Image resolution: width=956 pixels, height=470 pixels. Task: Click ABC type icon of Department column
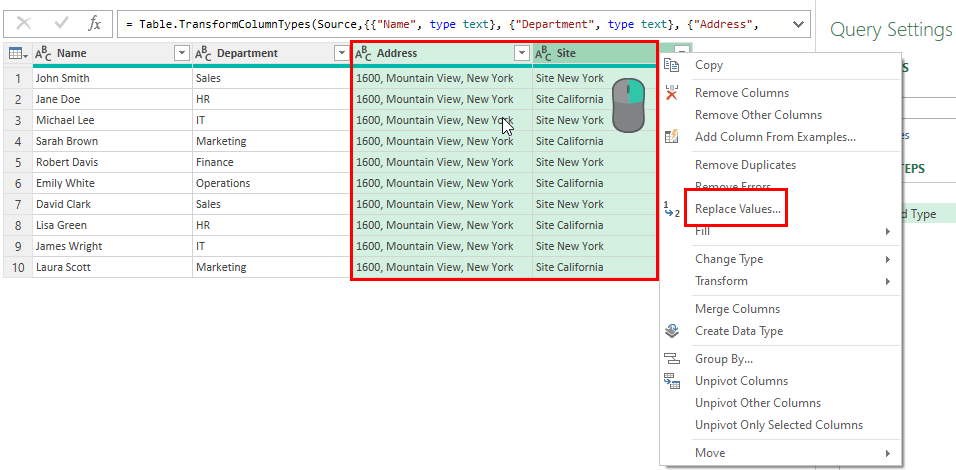[x=203, y=54]
